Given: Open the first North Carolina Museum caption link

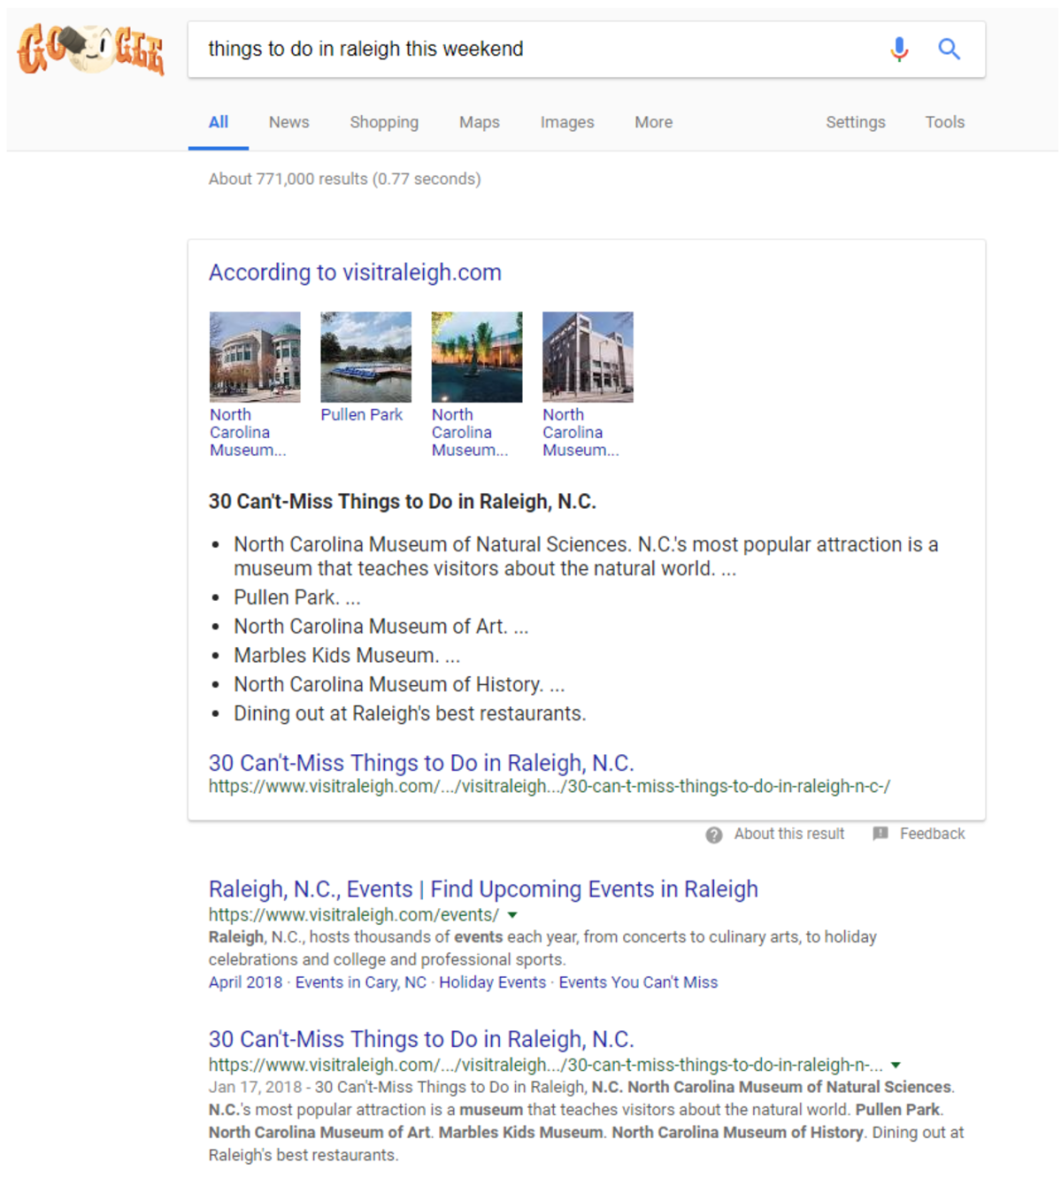Looking at the screenshot, I should coord(248,432).
